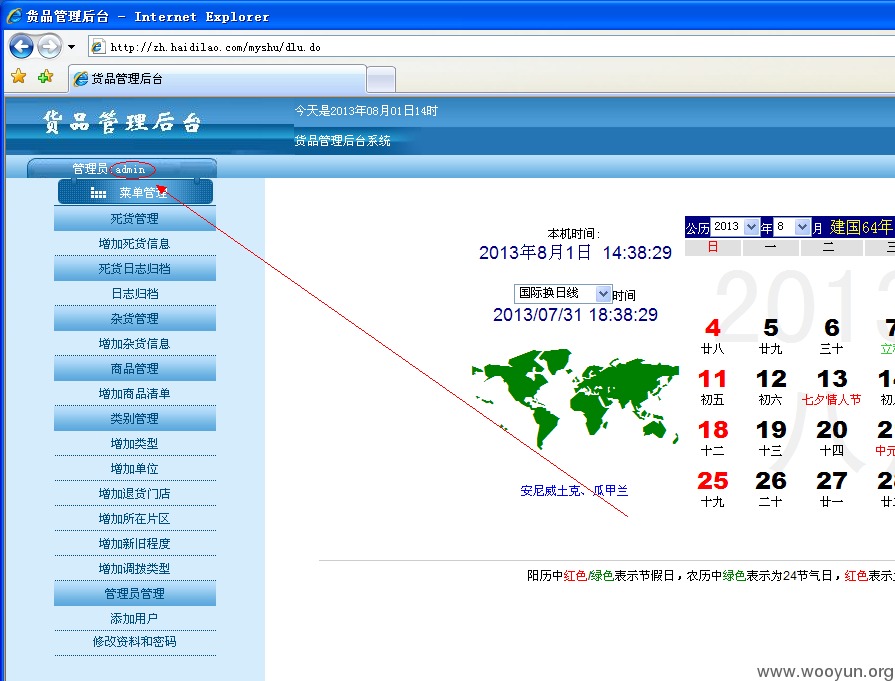Click the grid icon beside 菜单管理
The height and width of the screenshot is (681, 895).
pyautogui.click(x=98, y=193)
